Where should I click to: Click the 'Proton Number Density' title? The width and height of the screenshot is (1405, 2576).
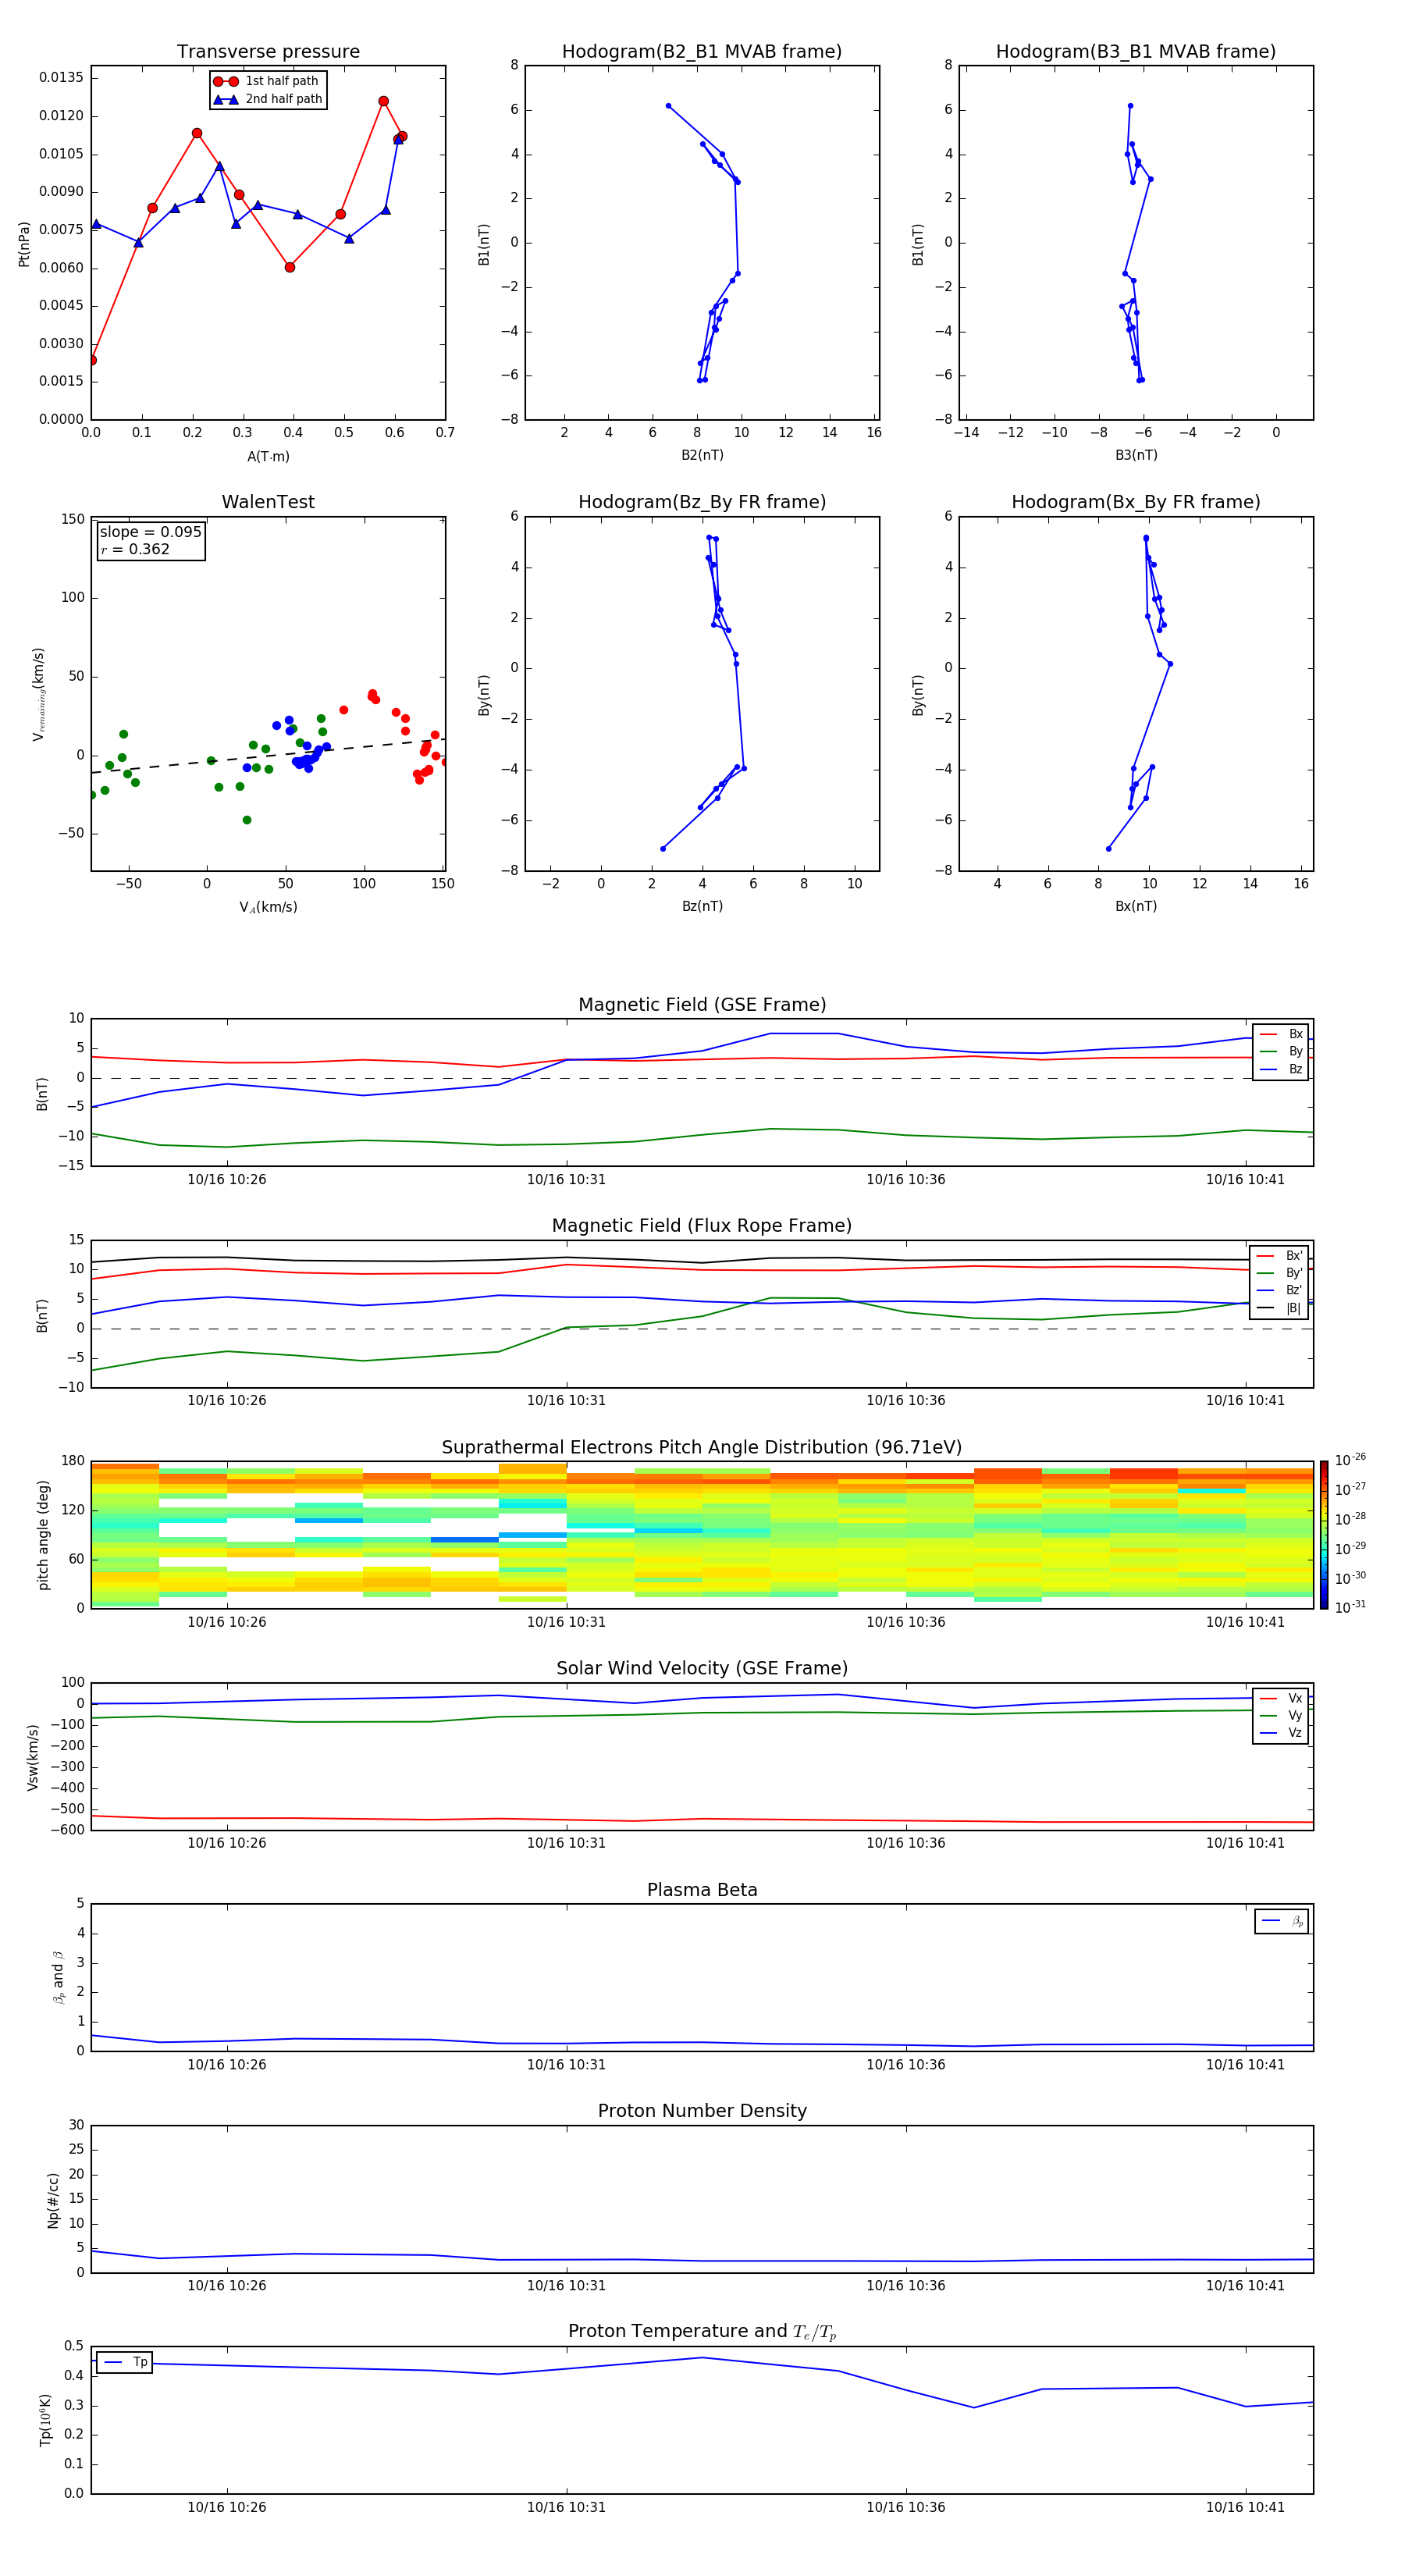[x=702, y=2111]
